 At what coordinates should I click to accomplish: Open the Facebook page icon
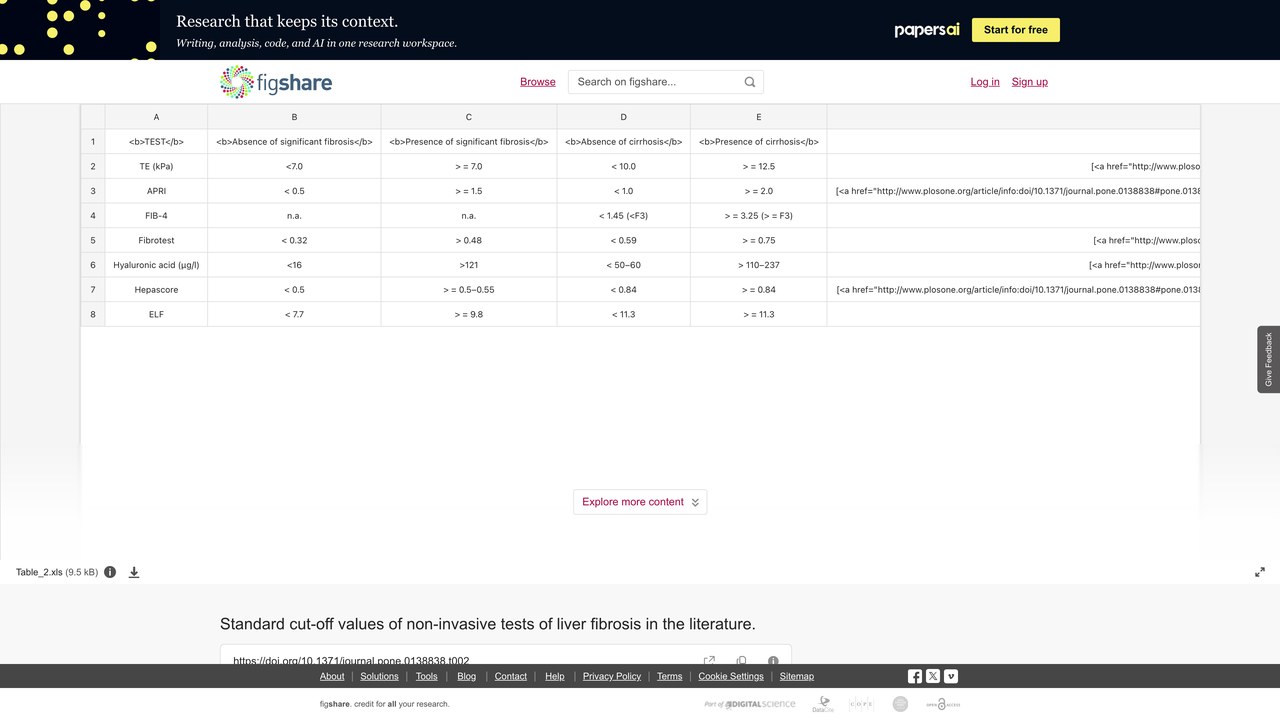point(915,676)
